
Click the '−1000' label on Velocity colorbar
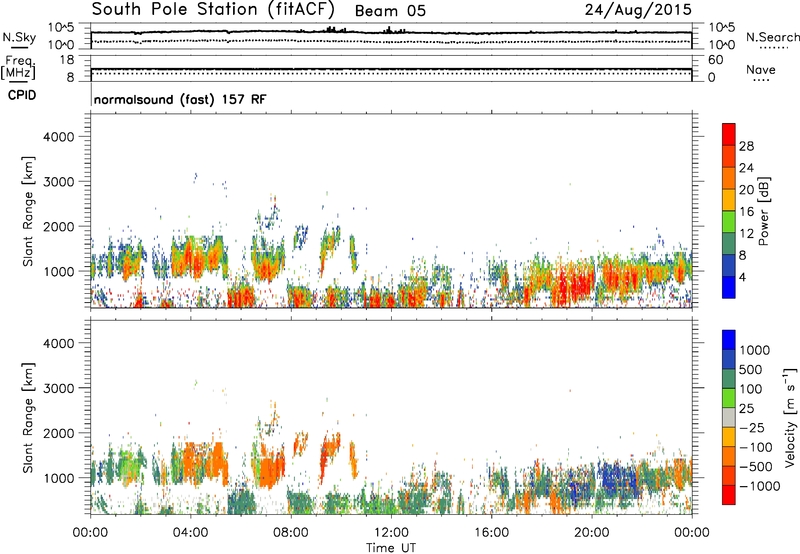[x=760, y=486]
